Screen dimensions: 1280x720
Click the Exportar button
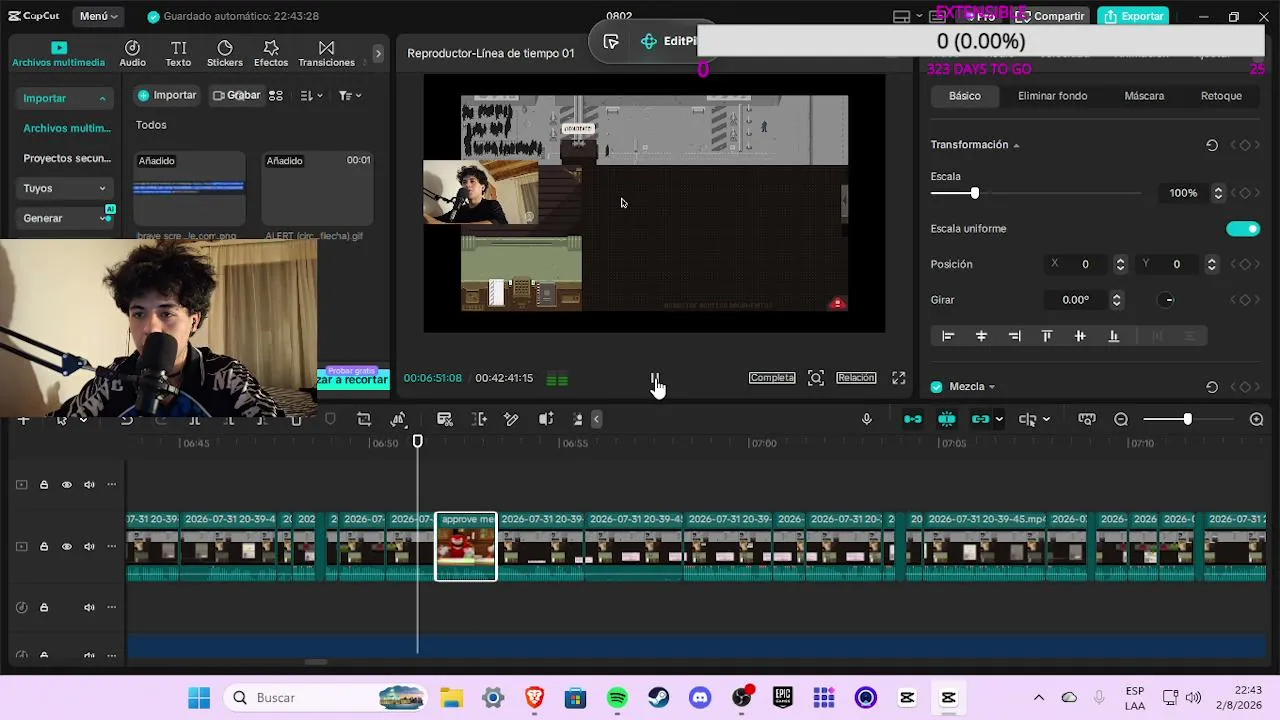pos(1134,16)
